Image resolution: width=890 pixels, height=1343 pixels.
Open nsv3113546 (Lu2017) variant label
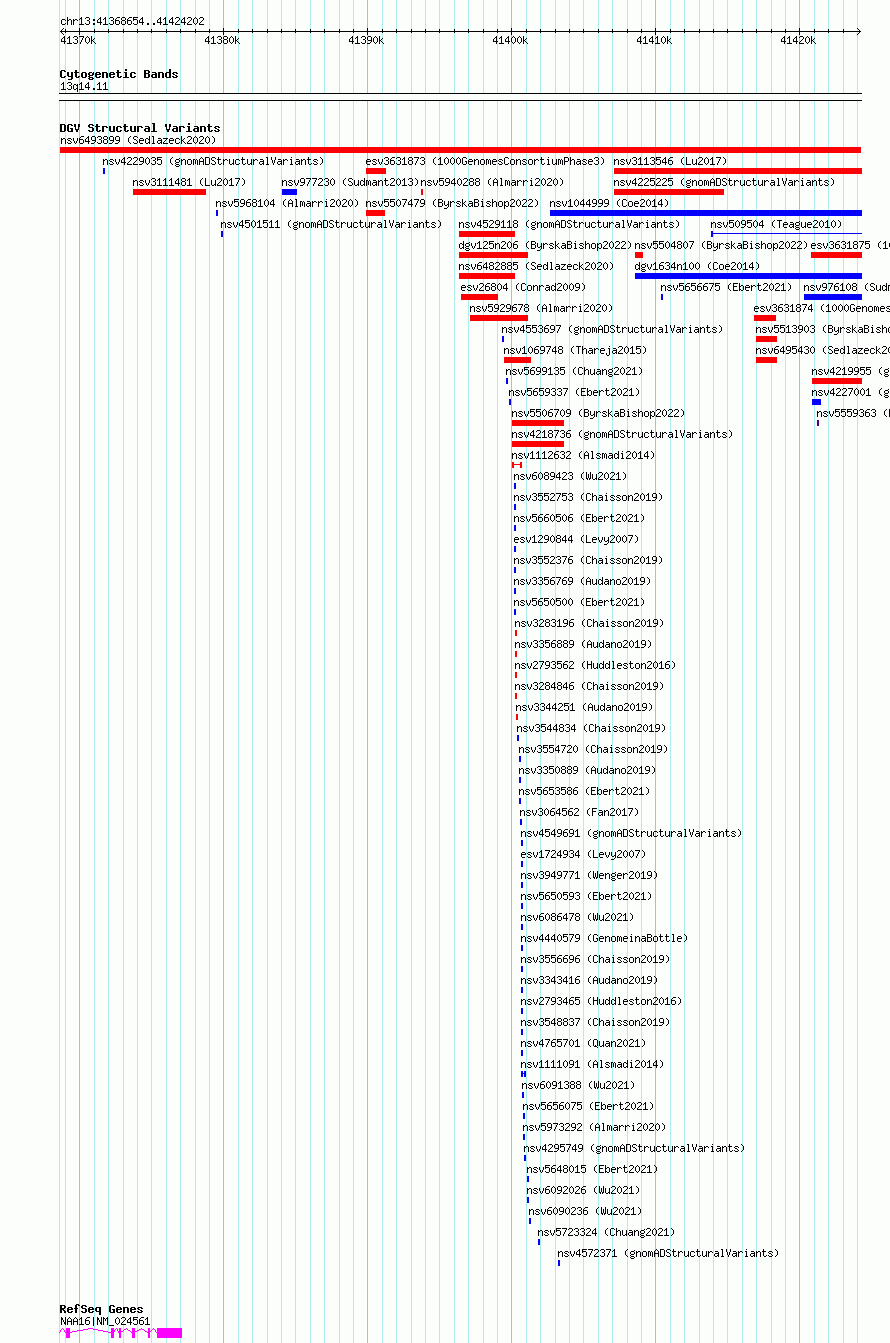pyautogui.click(x=670, y=161)
